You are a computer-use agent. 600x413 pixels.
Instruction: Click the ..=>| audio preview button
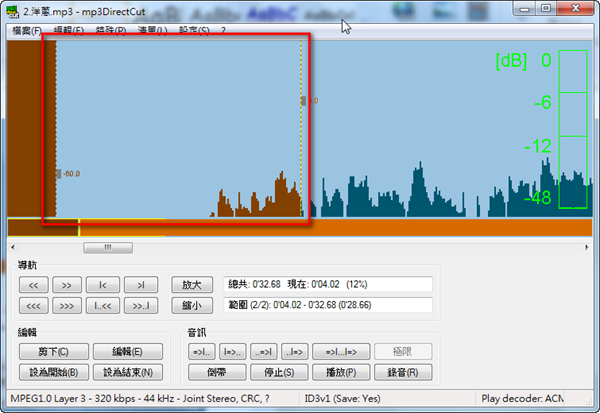point(264,351)
